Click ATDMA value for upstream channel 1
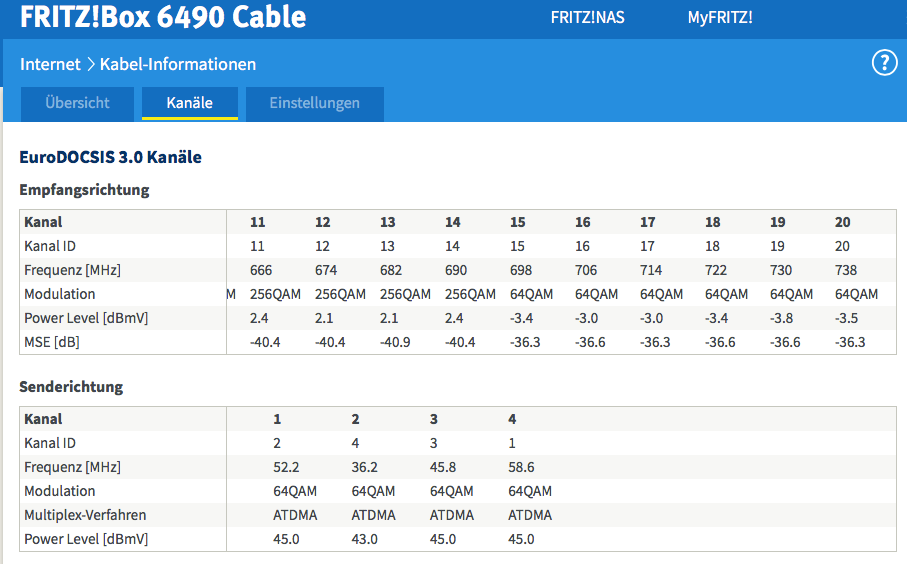907x564 pixels. click(x=295, y=515)
